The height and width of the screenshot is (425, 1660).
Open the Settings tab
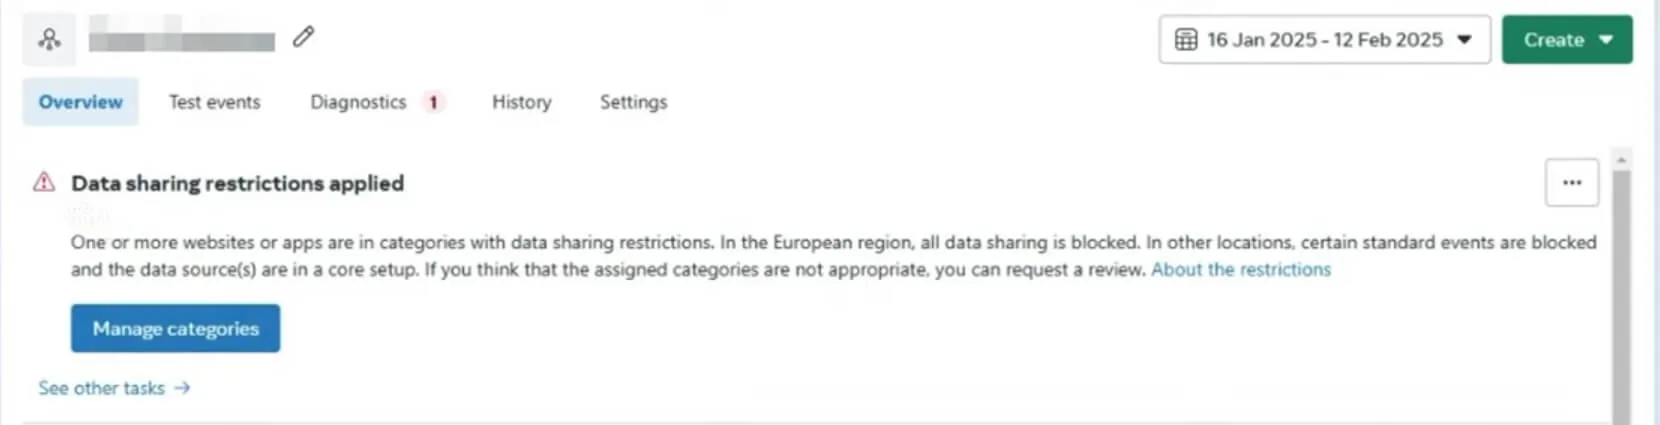click(x=633, y=102)
